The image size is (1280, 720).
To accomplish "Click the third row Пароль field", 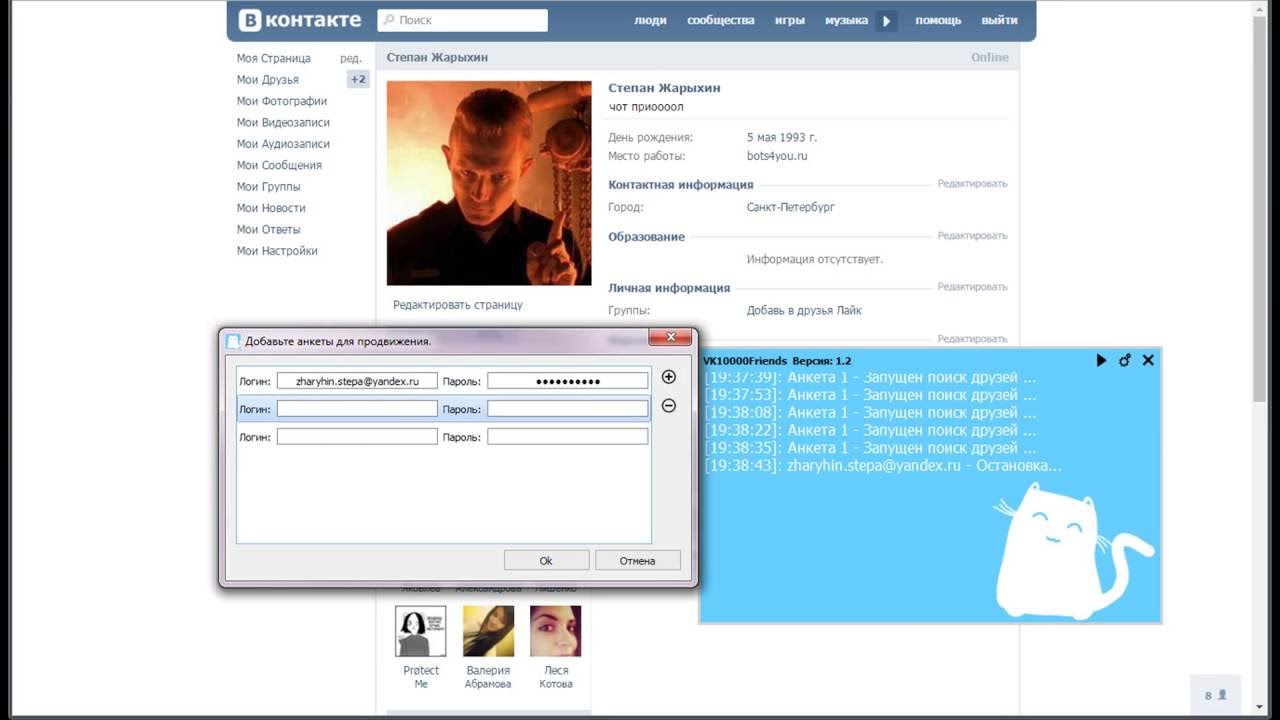I will 567,437.
